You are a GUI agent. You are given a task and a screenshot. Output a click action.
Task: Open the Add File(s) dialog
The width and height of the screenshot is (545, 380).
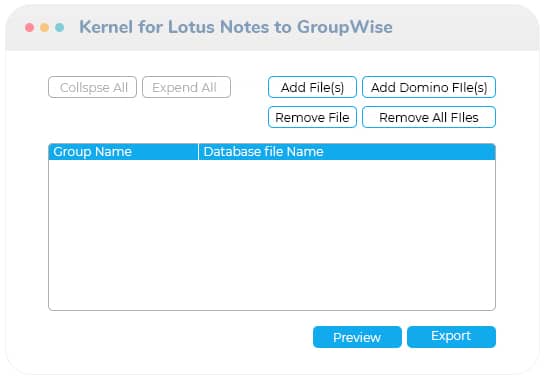[x=312, y=87]
